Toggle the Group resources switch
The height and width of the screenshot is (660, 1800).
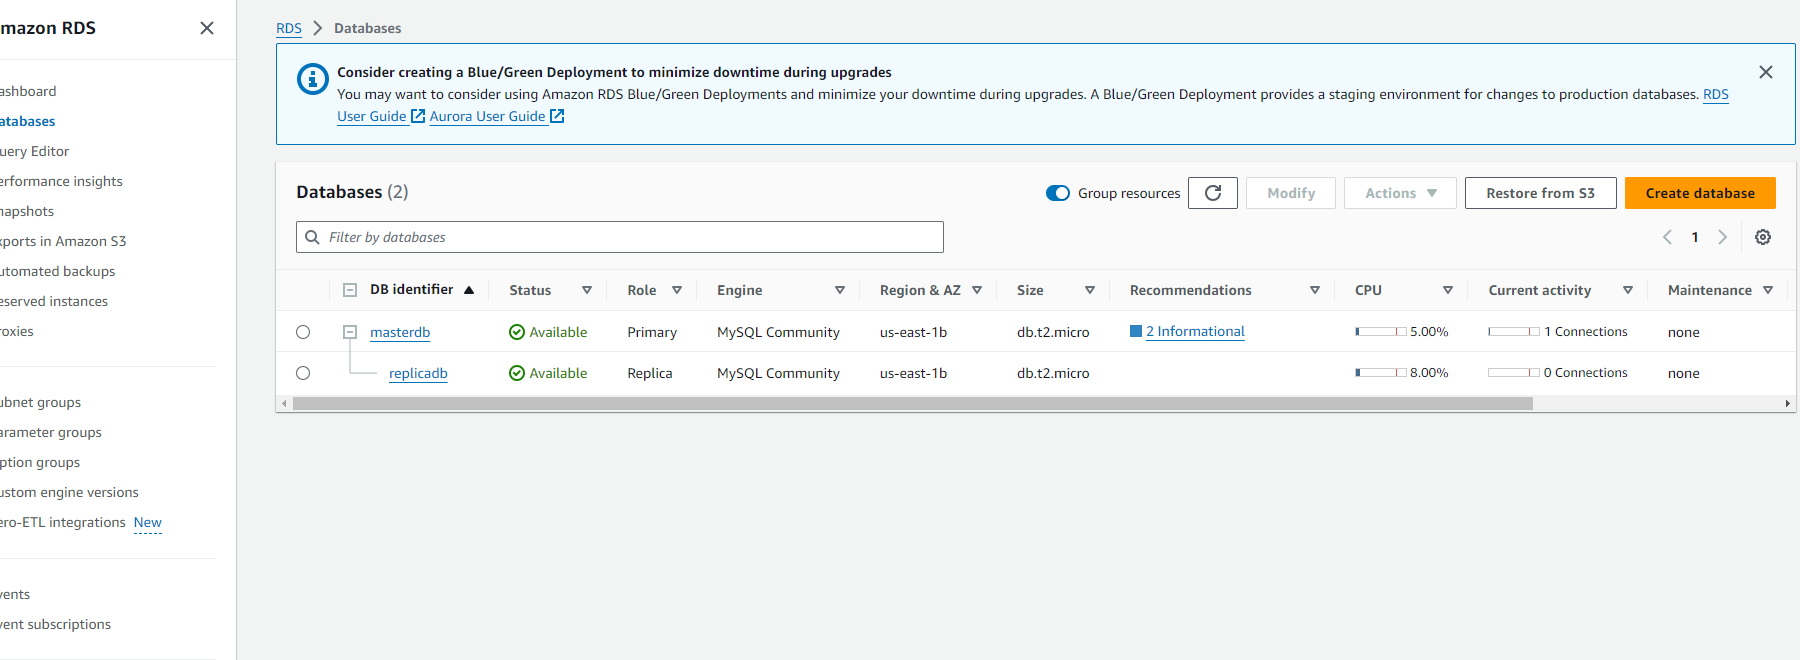(x=1057, y=193)
